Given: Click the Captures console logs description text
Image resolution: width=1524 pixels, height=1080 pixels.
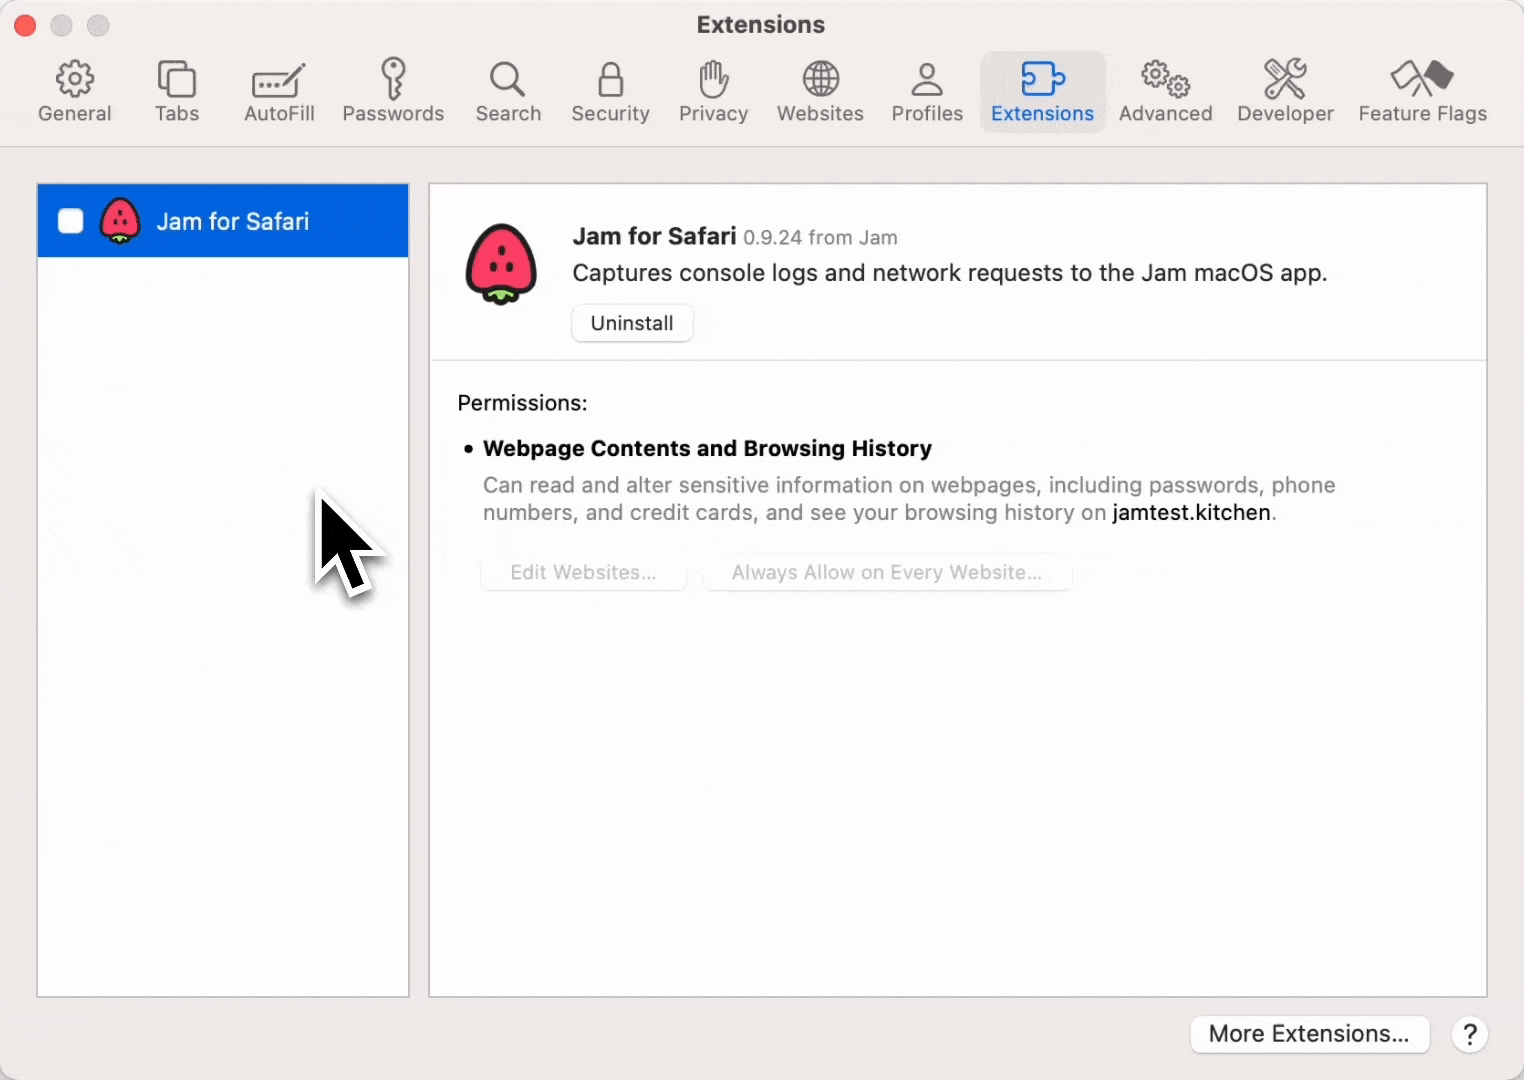Looking at the screenshot, I should [950, 273].
